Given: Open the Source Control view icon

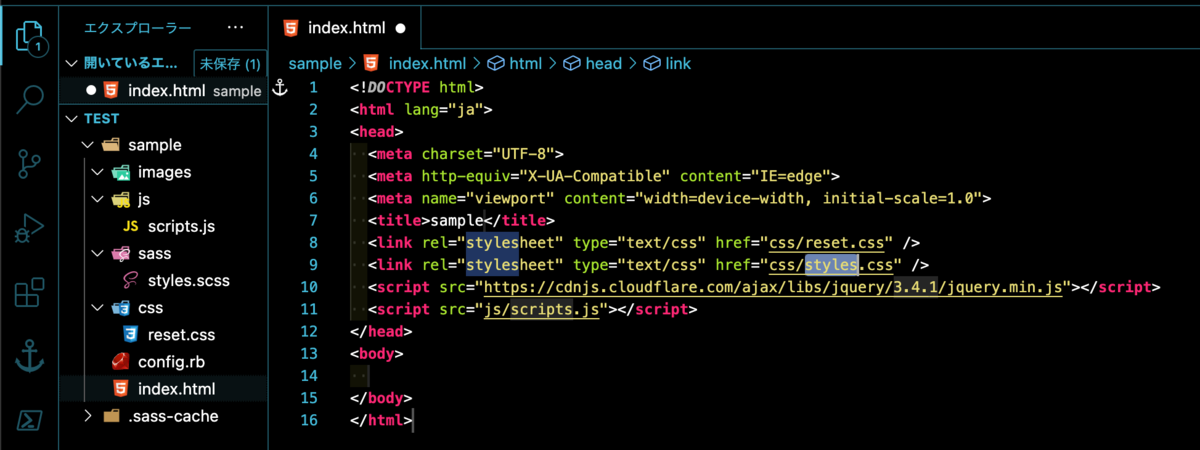Looking at the screenshot, I should (30, 162).
